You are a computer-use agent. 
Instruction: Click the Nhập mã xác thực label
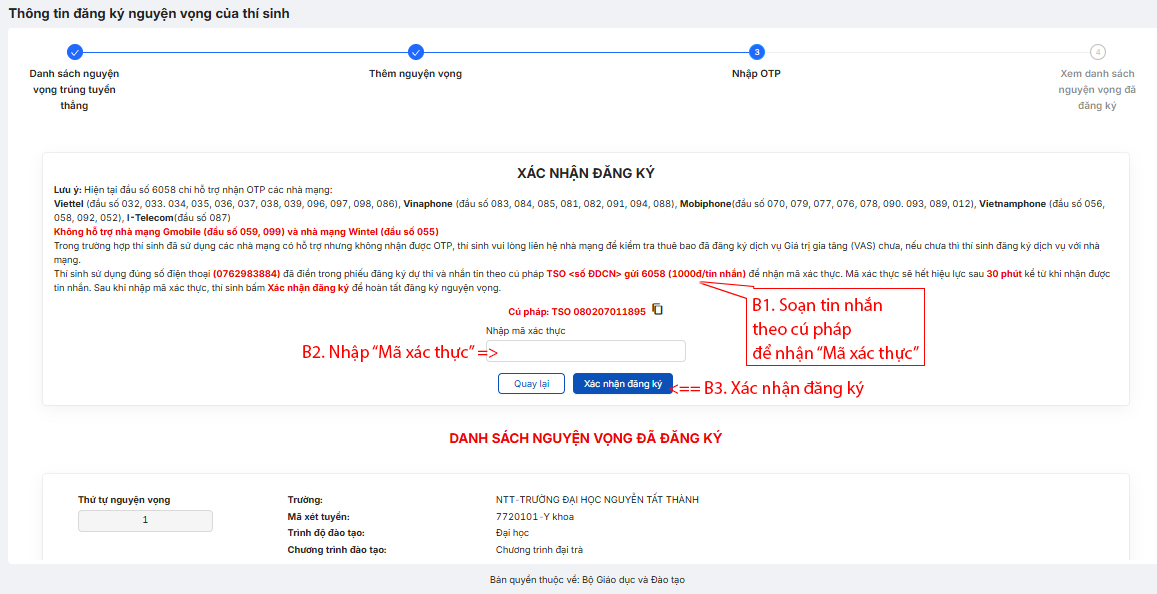point(525,331)
